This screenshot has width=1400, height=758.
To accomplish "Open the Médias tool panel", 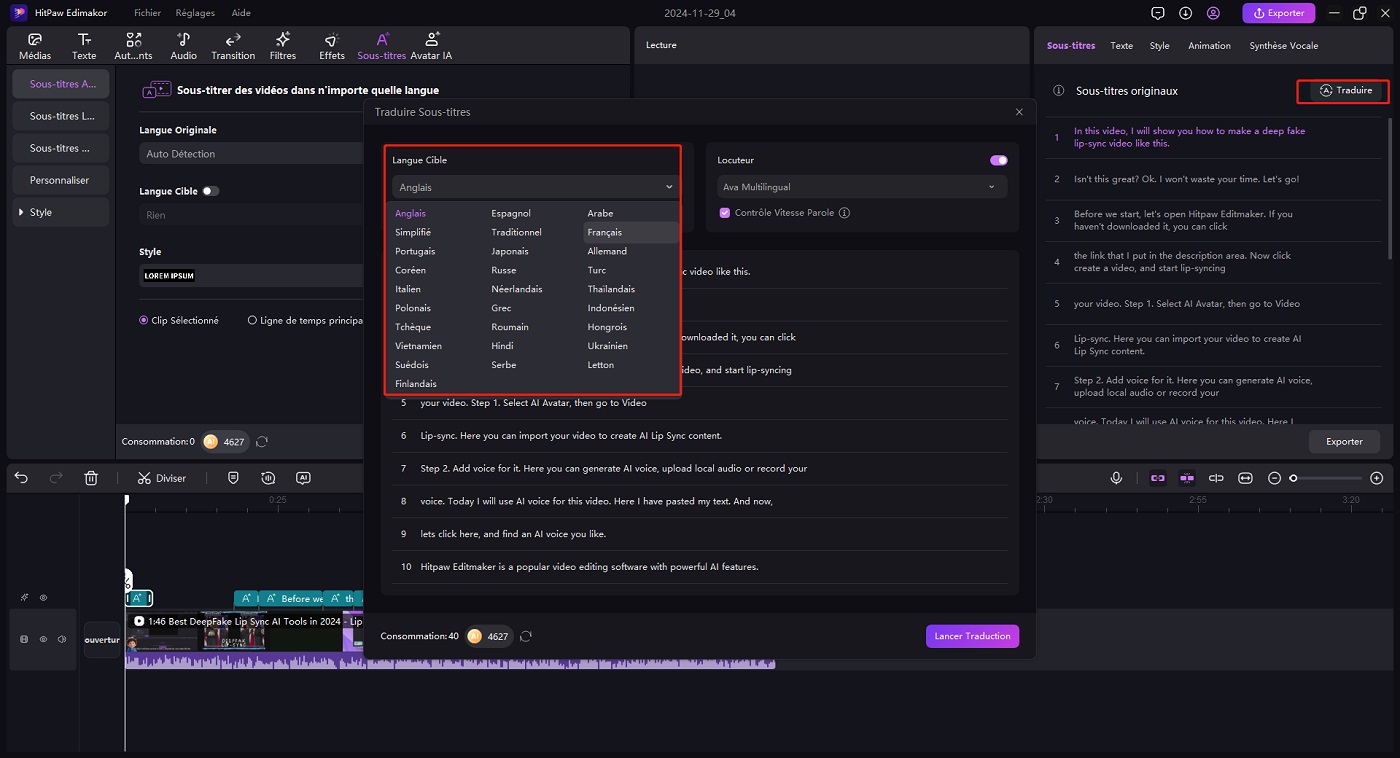I will tap(35, 46).
